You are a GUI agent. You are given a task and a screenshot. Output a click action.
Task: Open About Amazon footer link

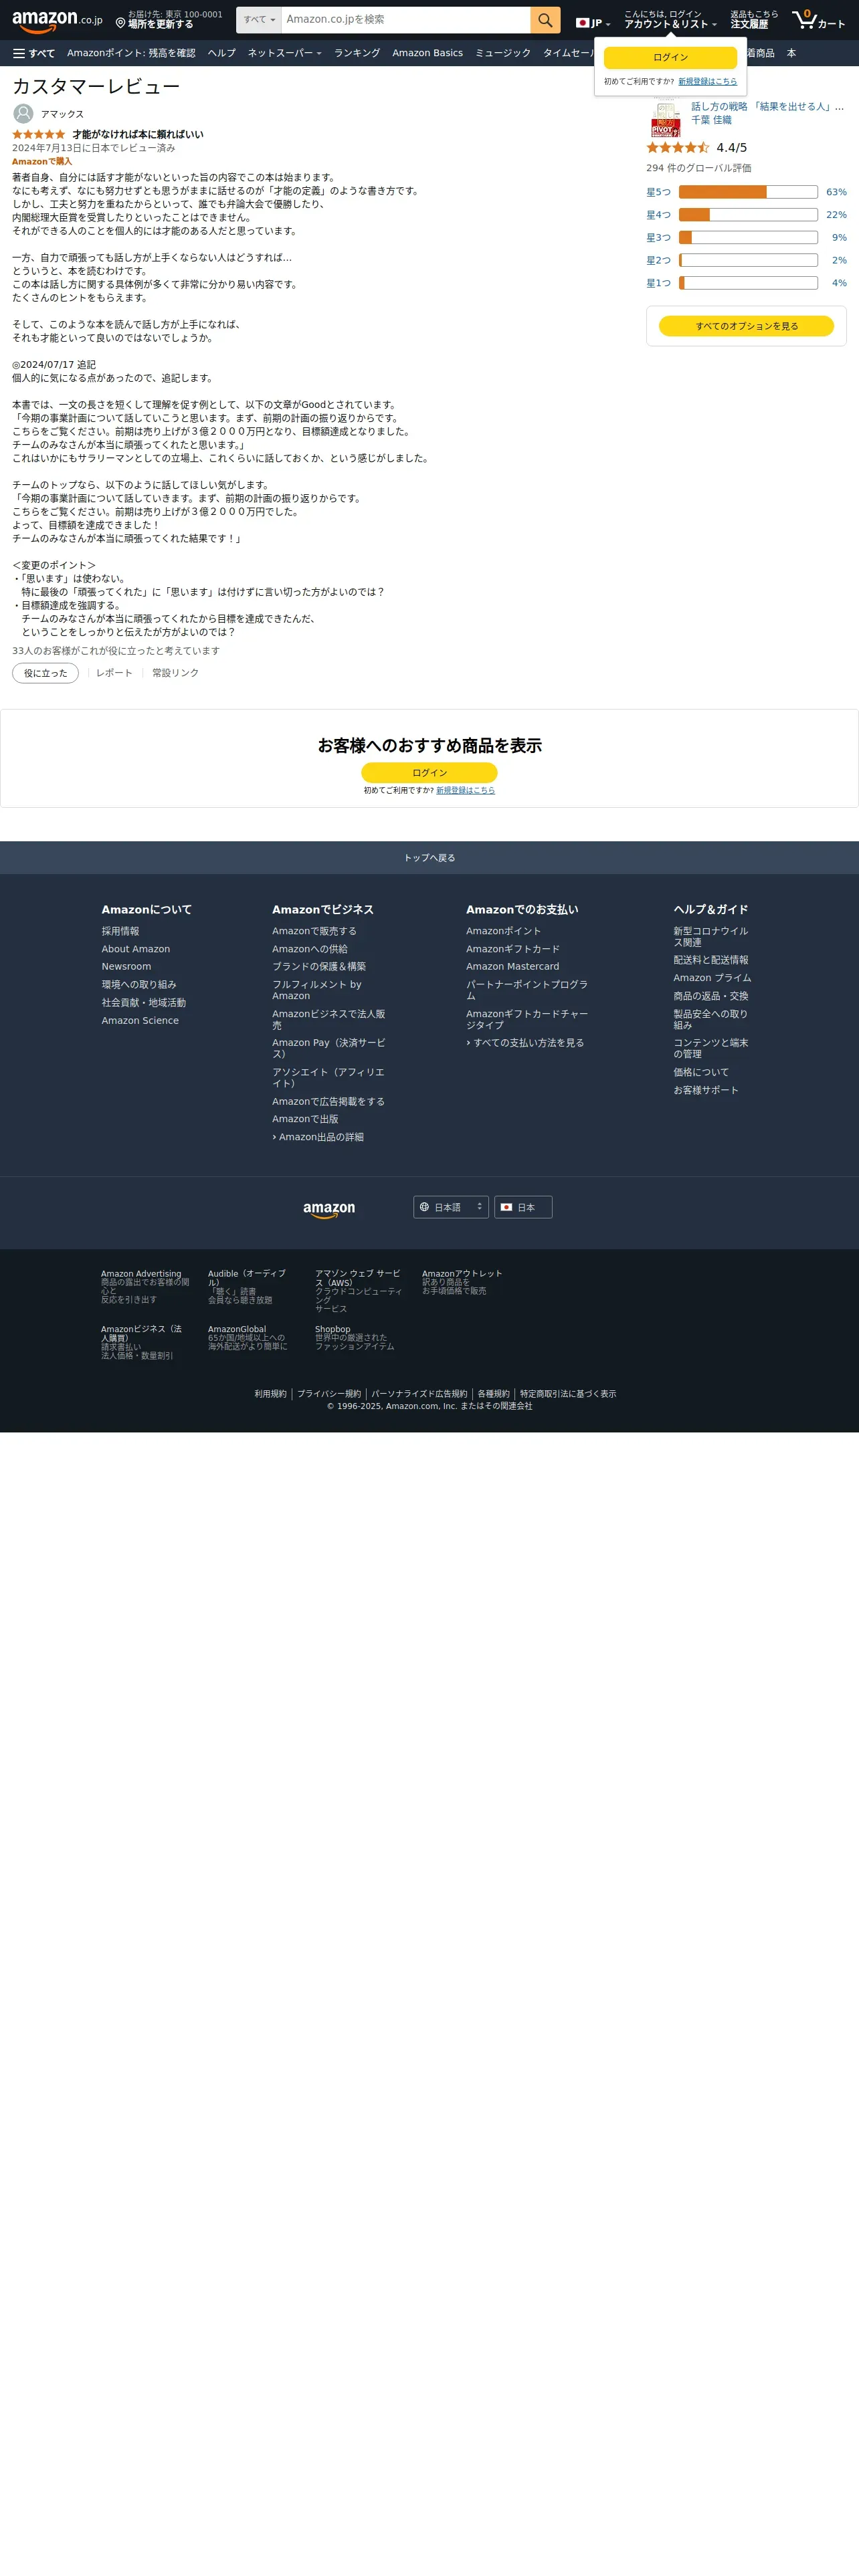pyautogui.click(x=135, y=949)
